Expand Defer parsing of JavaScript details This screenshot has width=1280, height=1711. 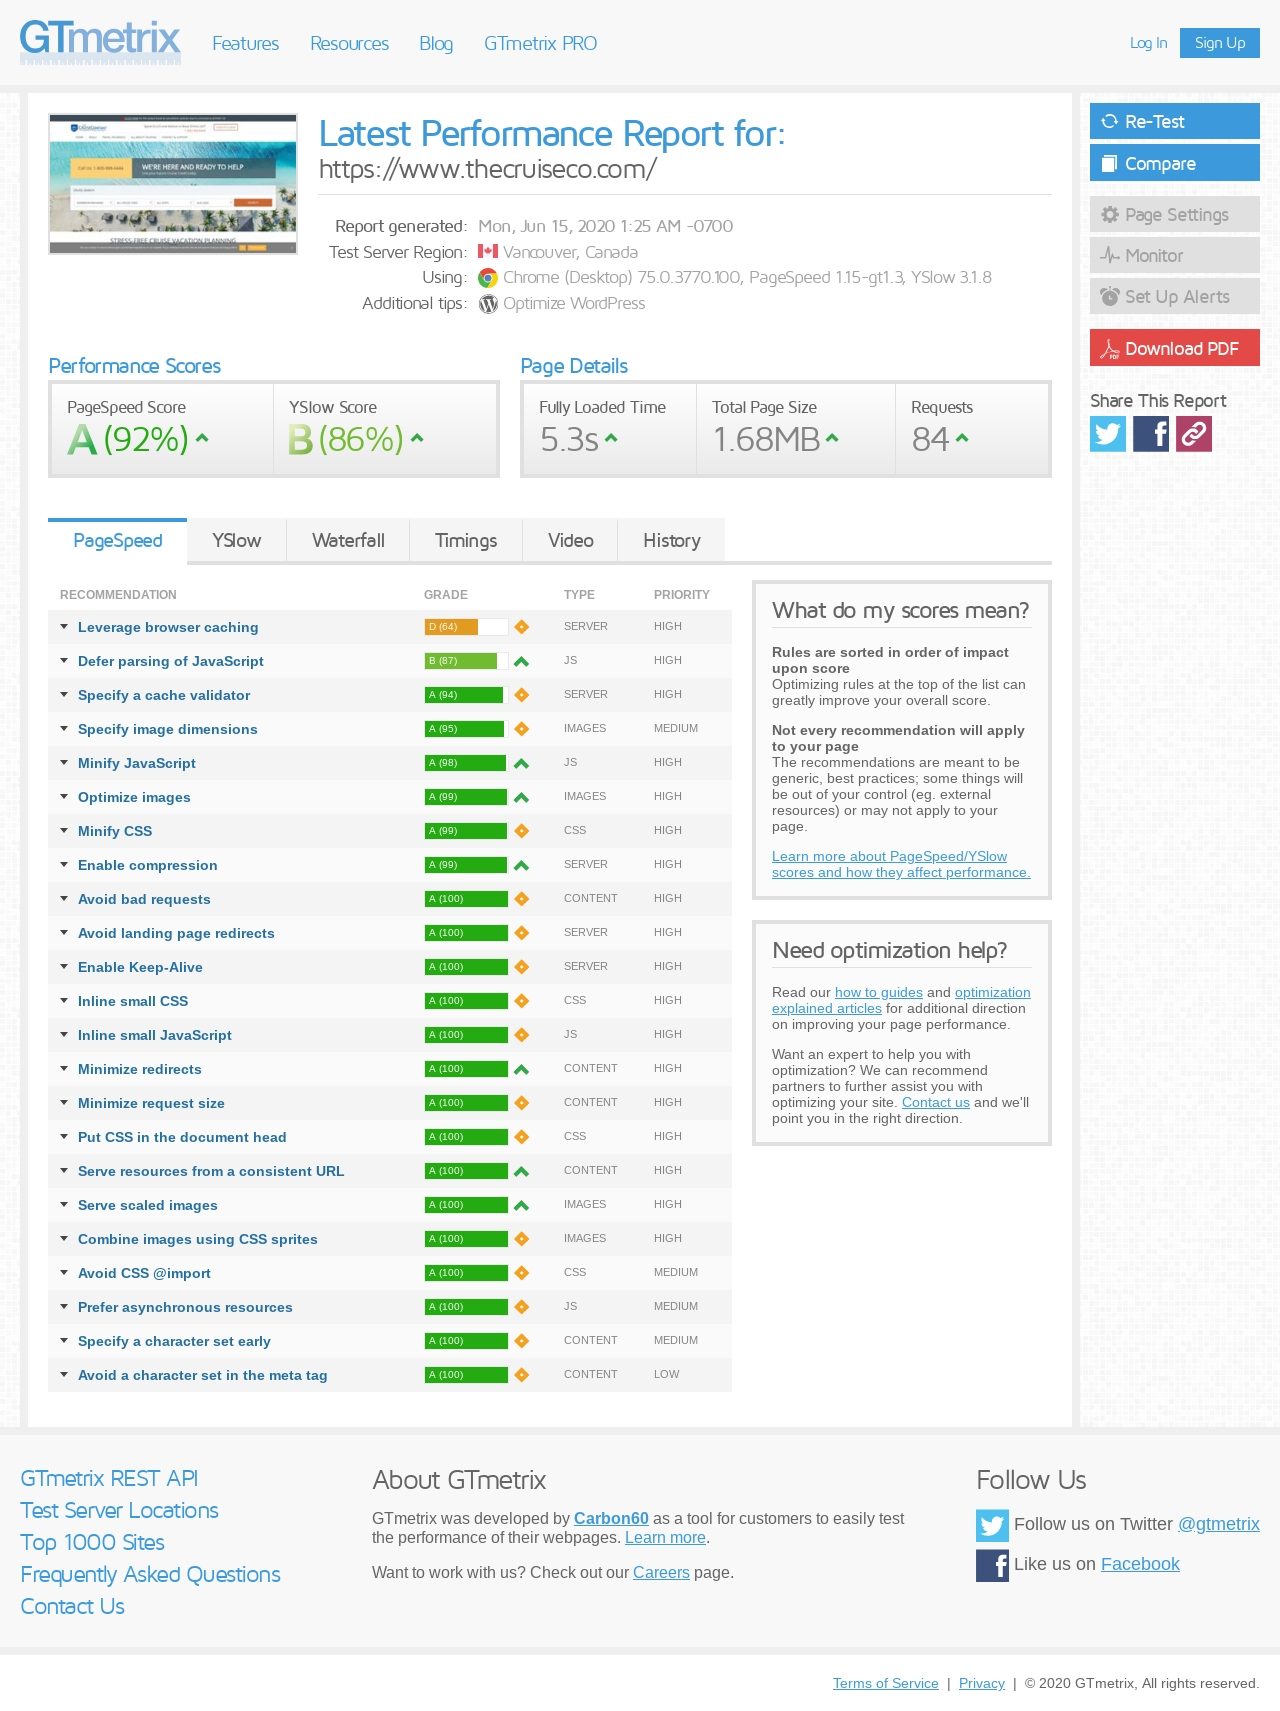[x=171, y=661]
